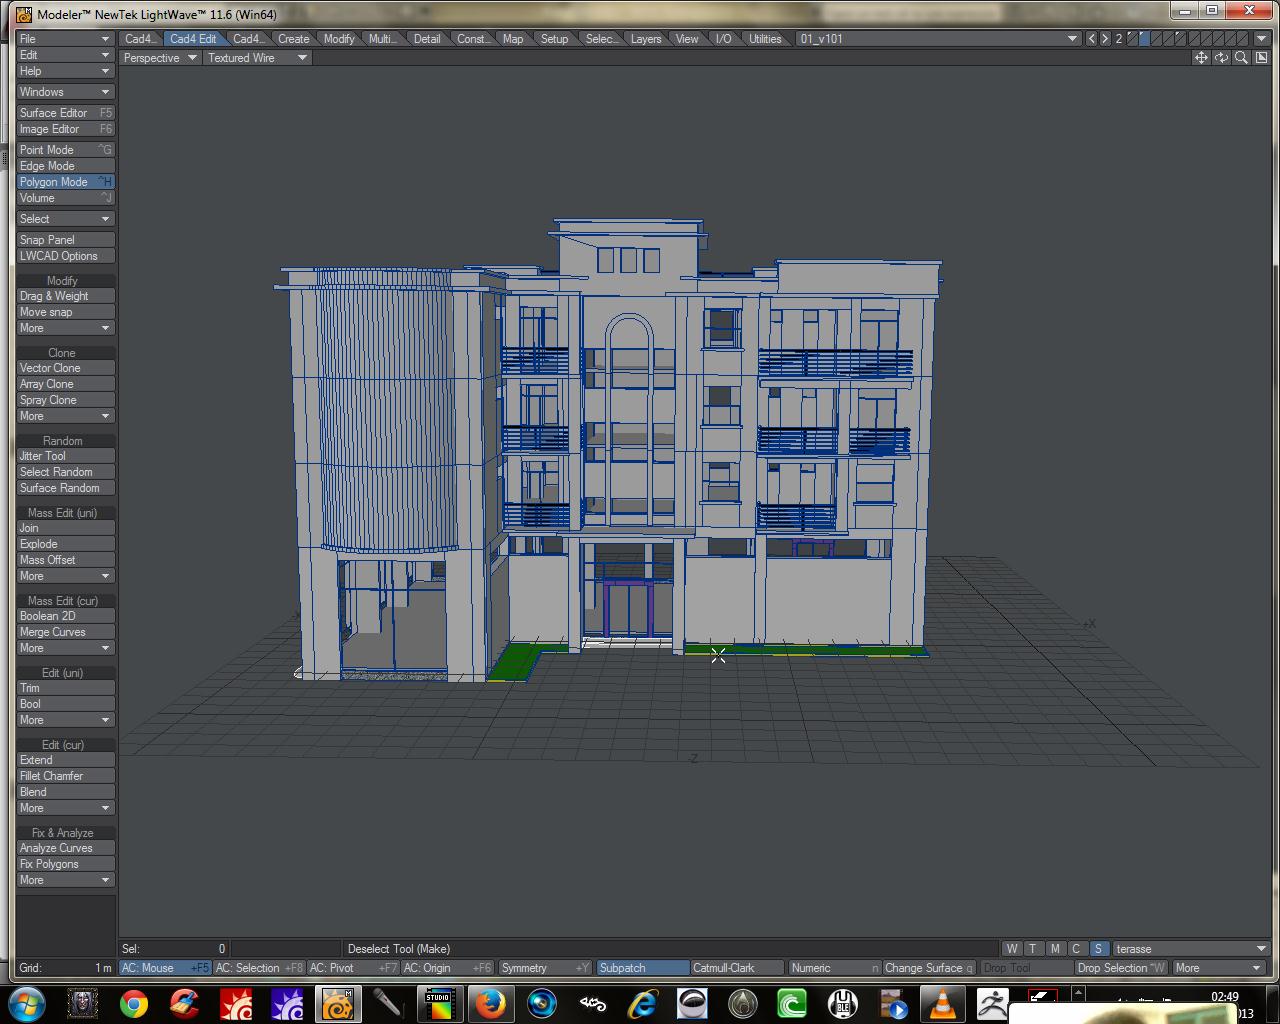1280x1024 pixels.
Task: Click the Boolean 2D button
Action: point(65,616)
